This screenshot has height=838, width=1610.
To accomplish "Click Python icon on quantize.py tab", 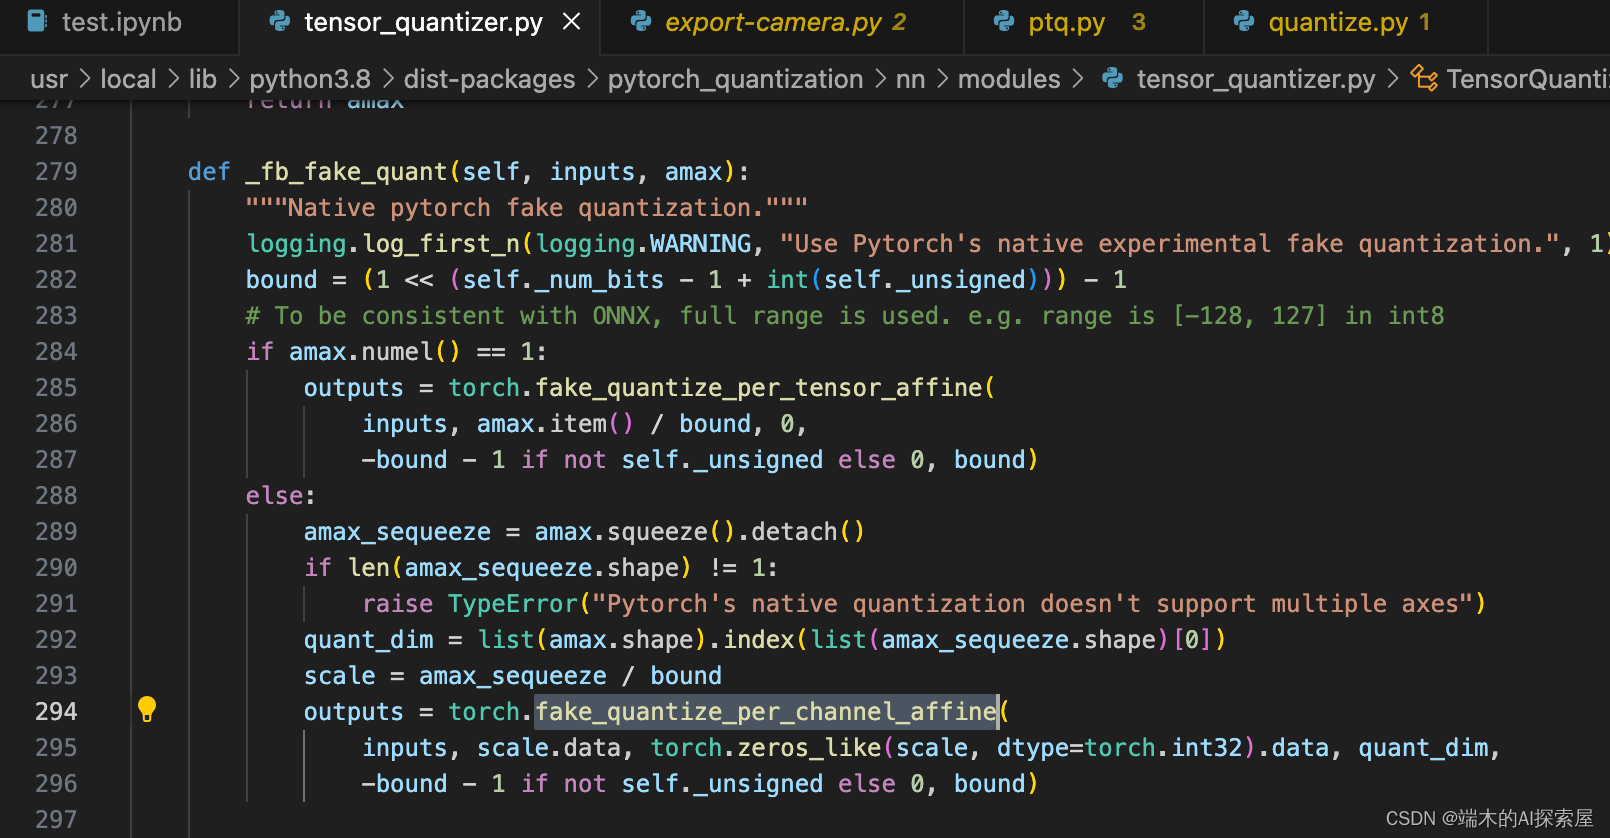I will [x=1244, y=22].
